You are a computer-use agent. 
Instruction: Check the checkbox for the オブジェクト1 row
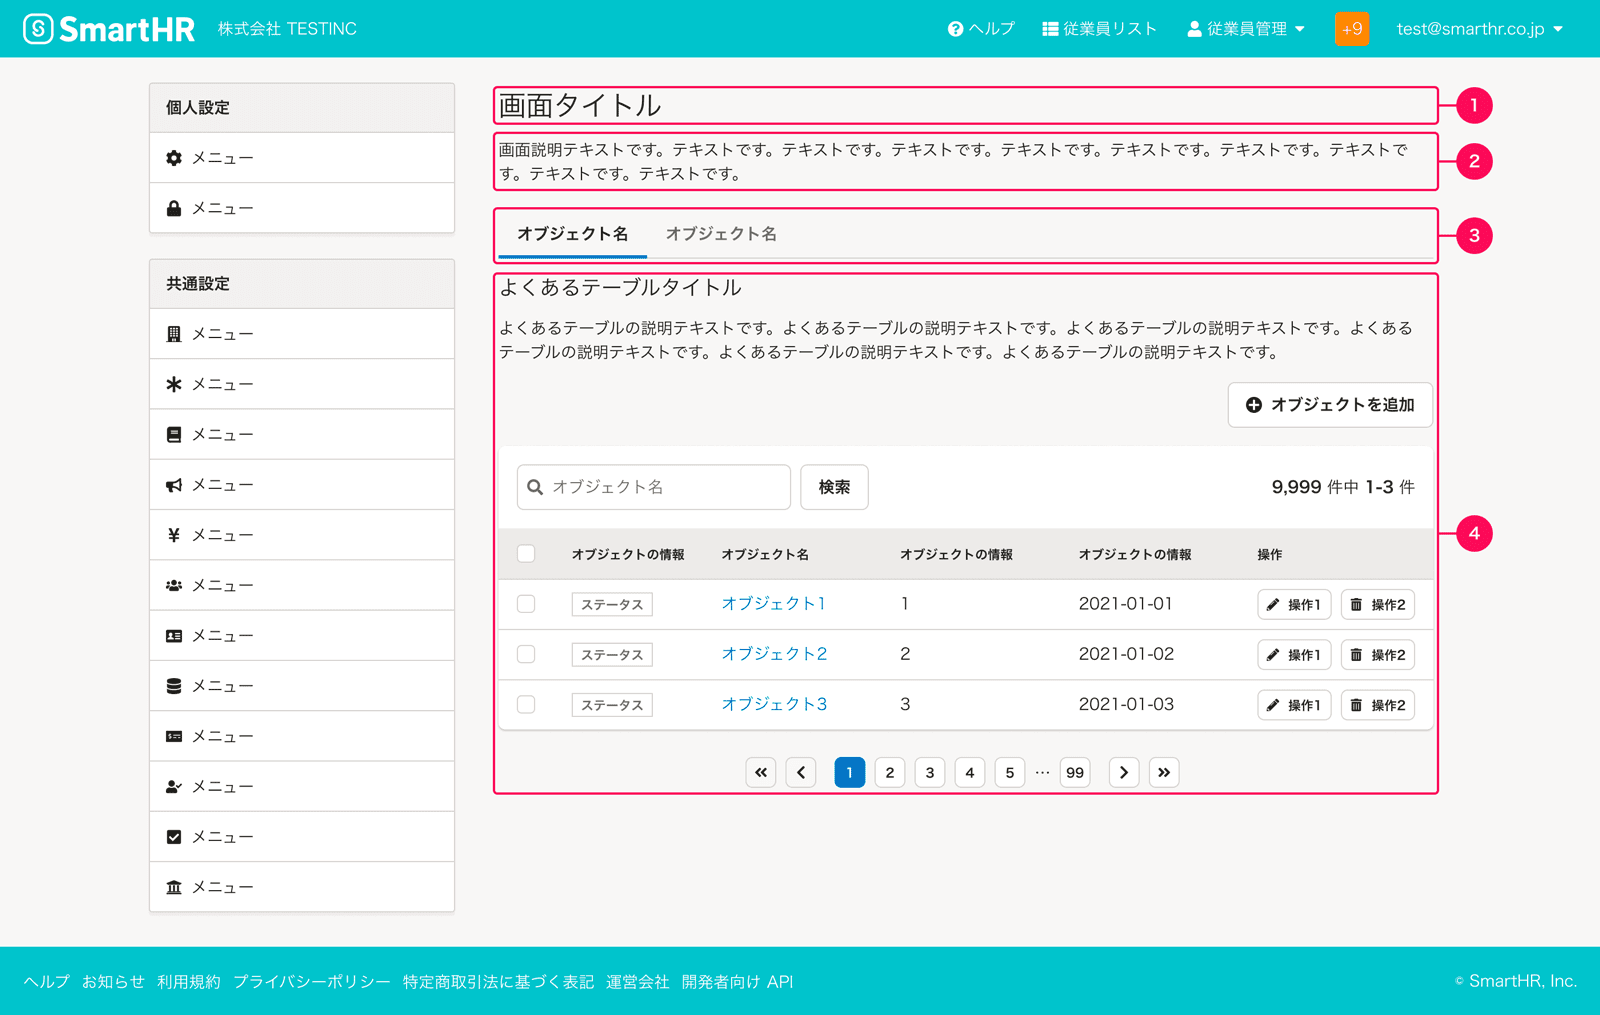pyautogui.click(x=526, y=604)
